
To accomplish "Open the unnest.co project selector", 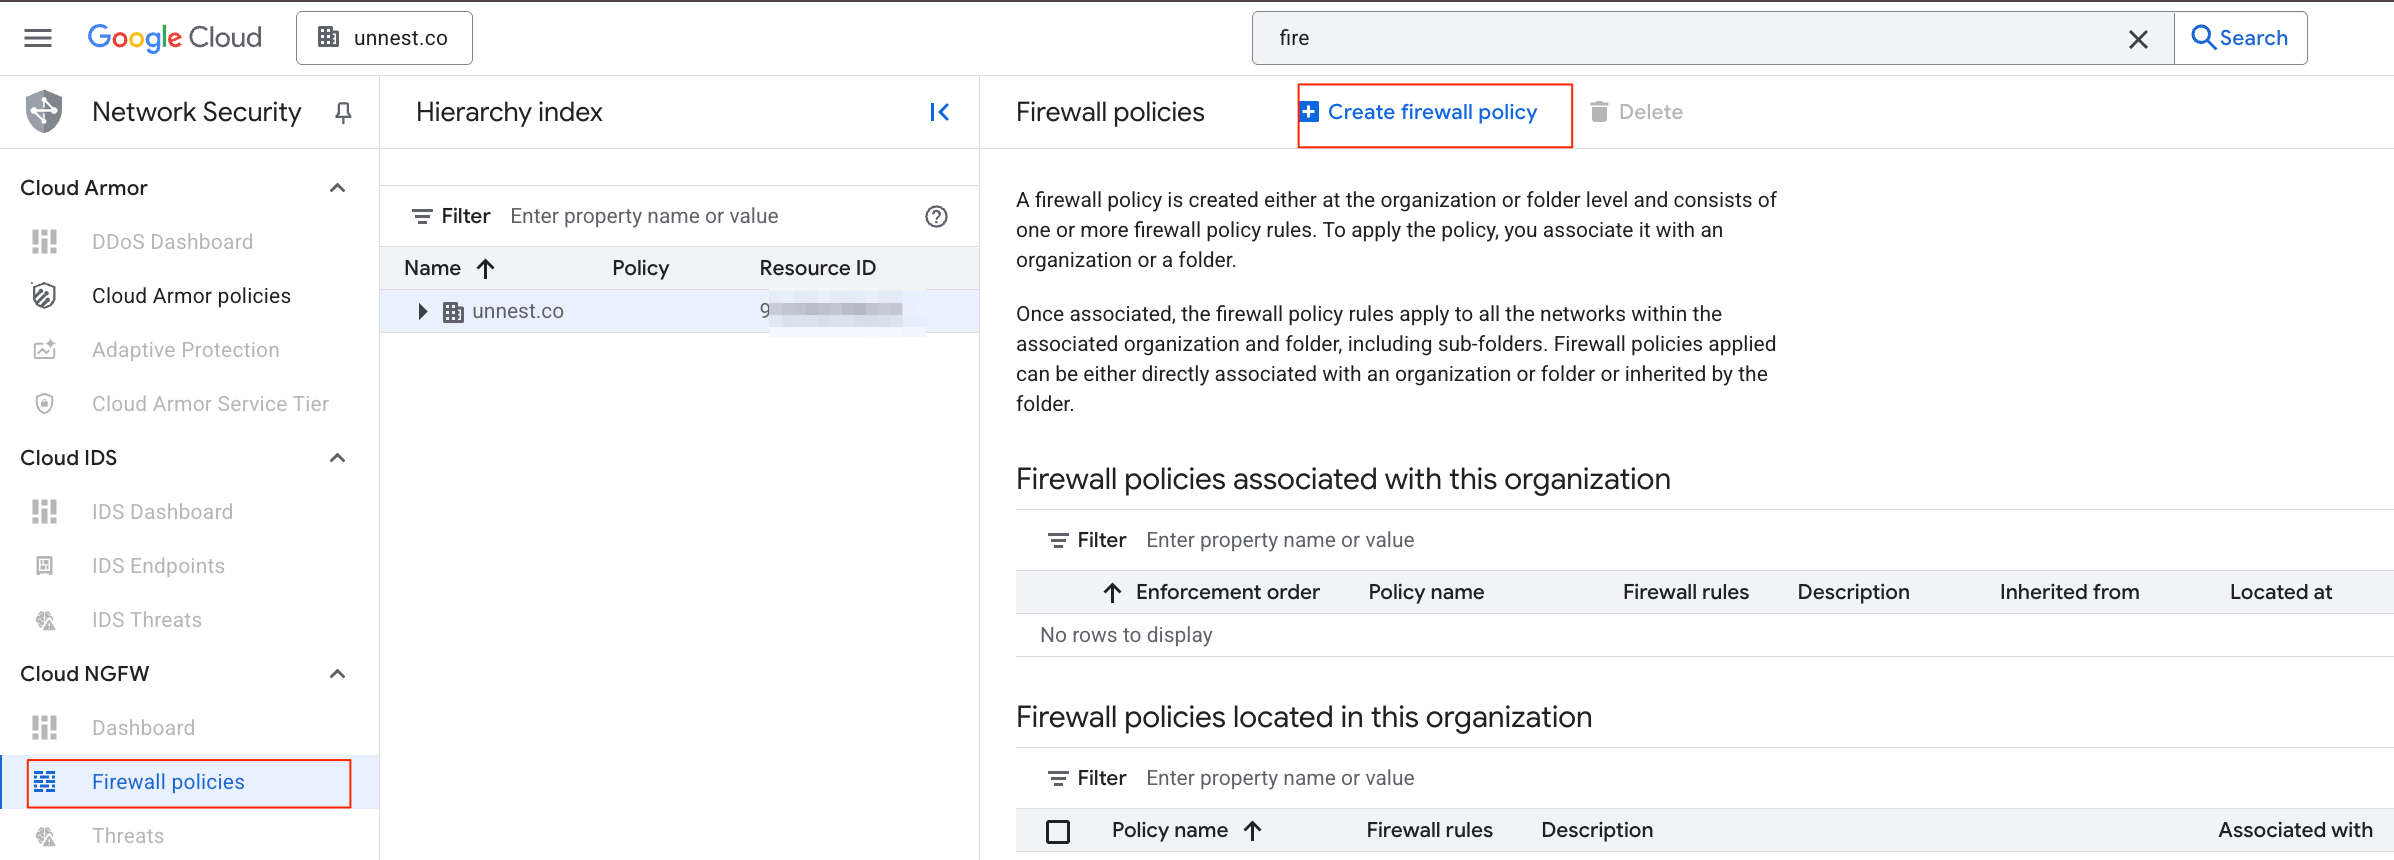I will pos(384,38).
